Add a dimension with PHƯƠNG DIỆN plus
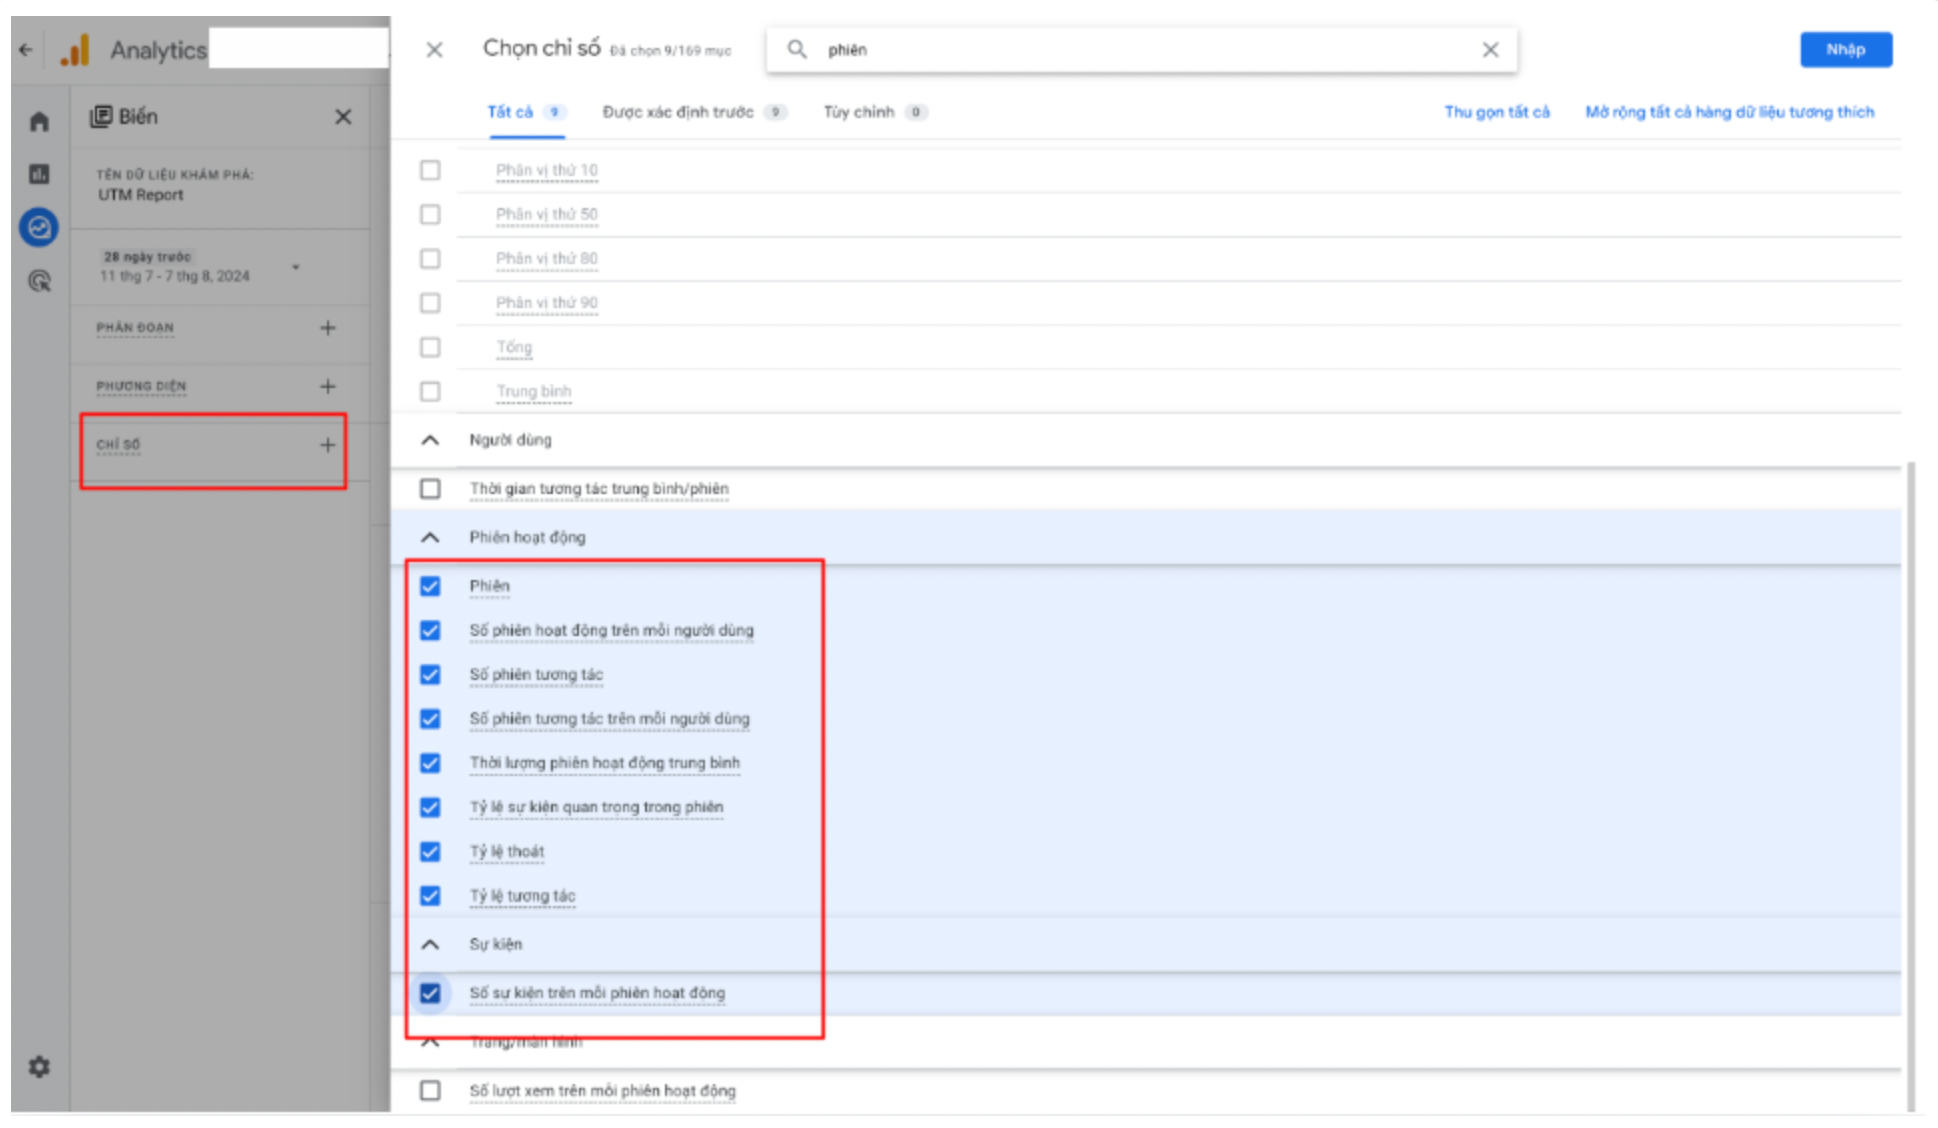 click(328, 386)
